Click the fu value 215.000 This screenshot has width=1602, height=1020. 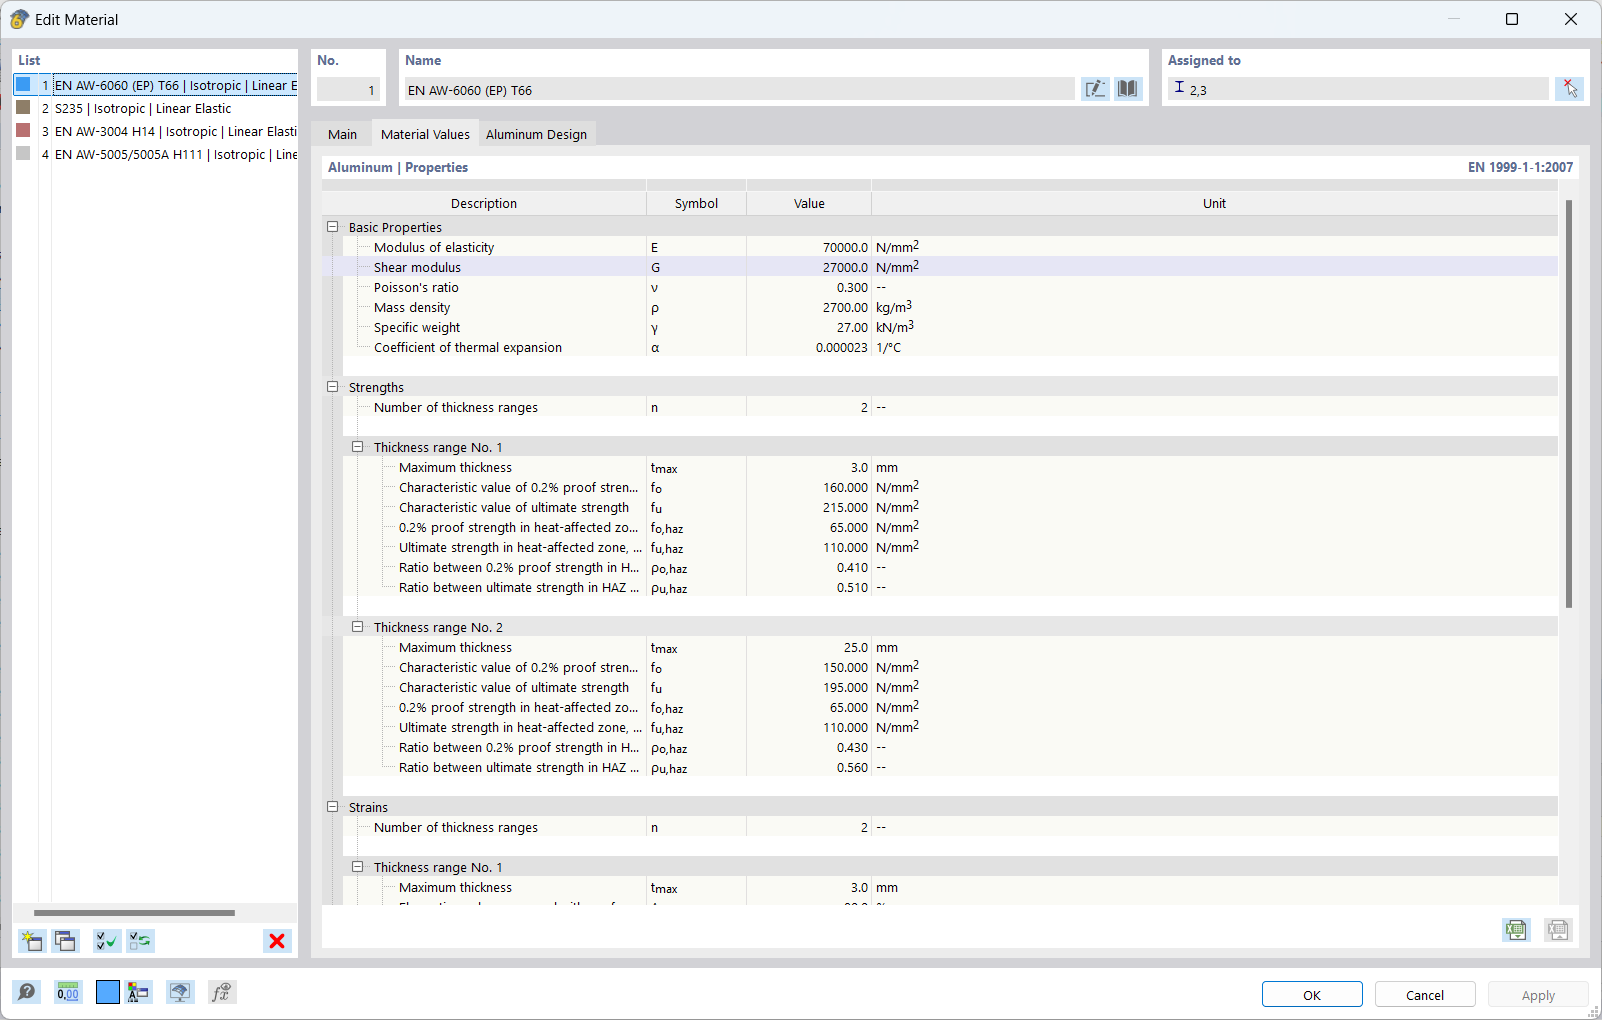tap(808, 507)
